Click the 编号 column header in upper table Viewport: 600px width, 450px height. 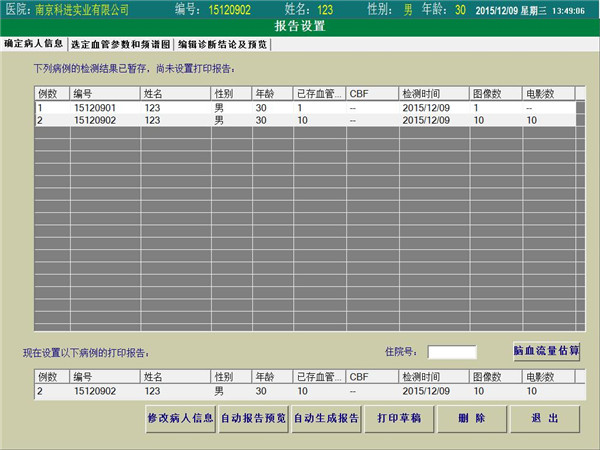point(104,94)
